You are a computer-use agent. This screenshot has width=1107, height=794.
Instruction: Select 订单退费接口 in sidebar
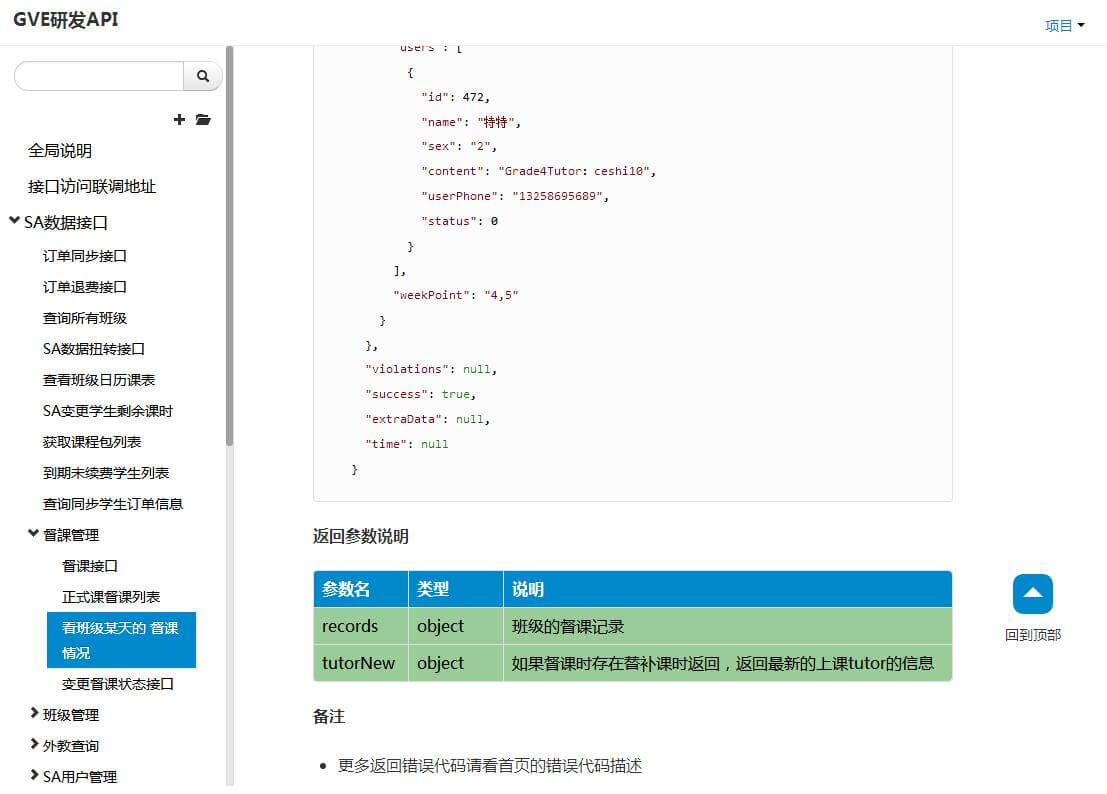coord(85,287)
